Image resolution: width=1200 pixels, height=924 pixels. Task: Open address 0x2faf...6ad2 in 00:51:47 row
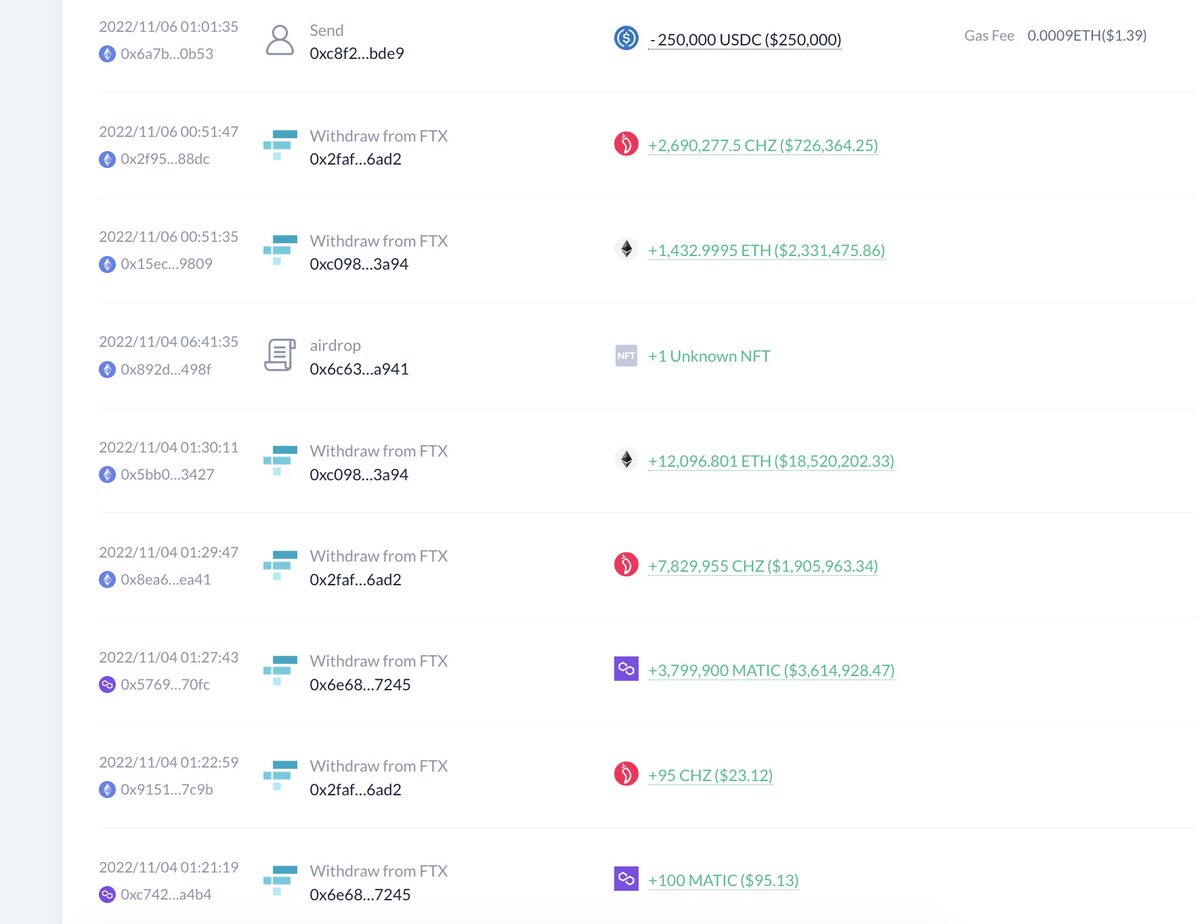[x=356, y=158]
